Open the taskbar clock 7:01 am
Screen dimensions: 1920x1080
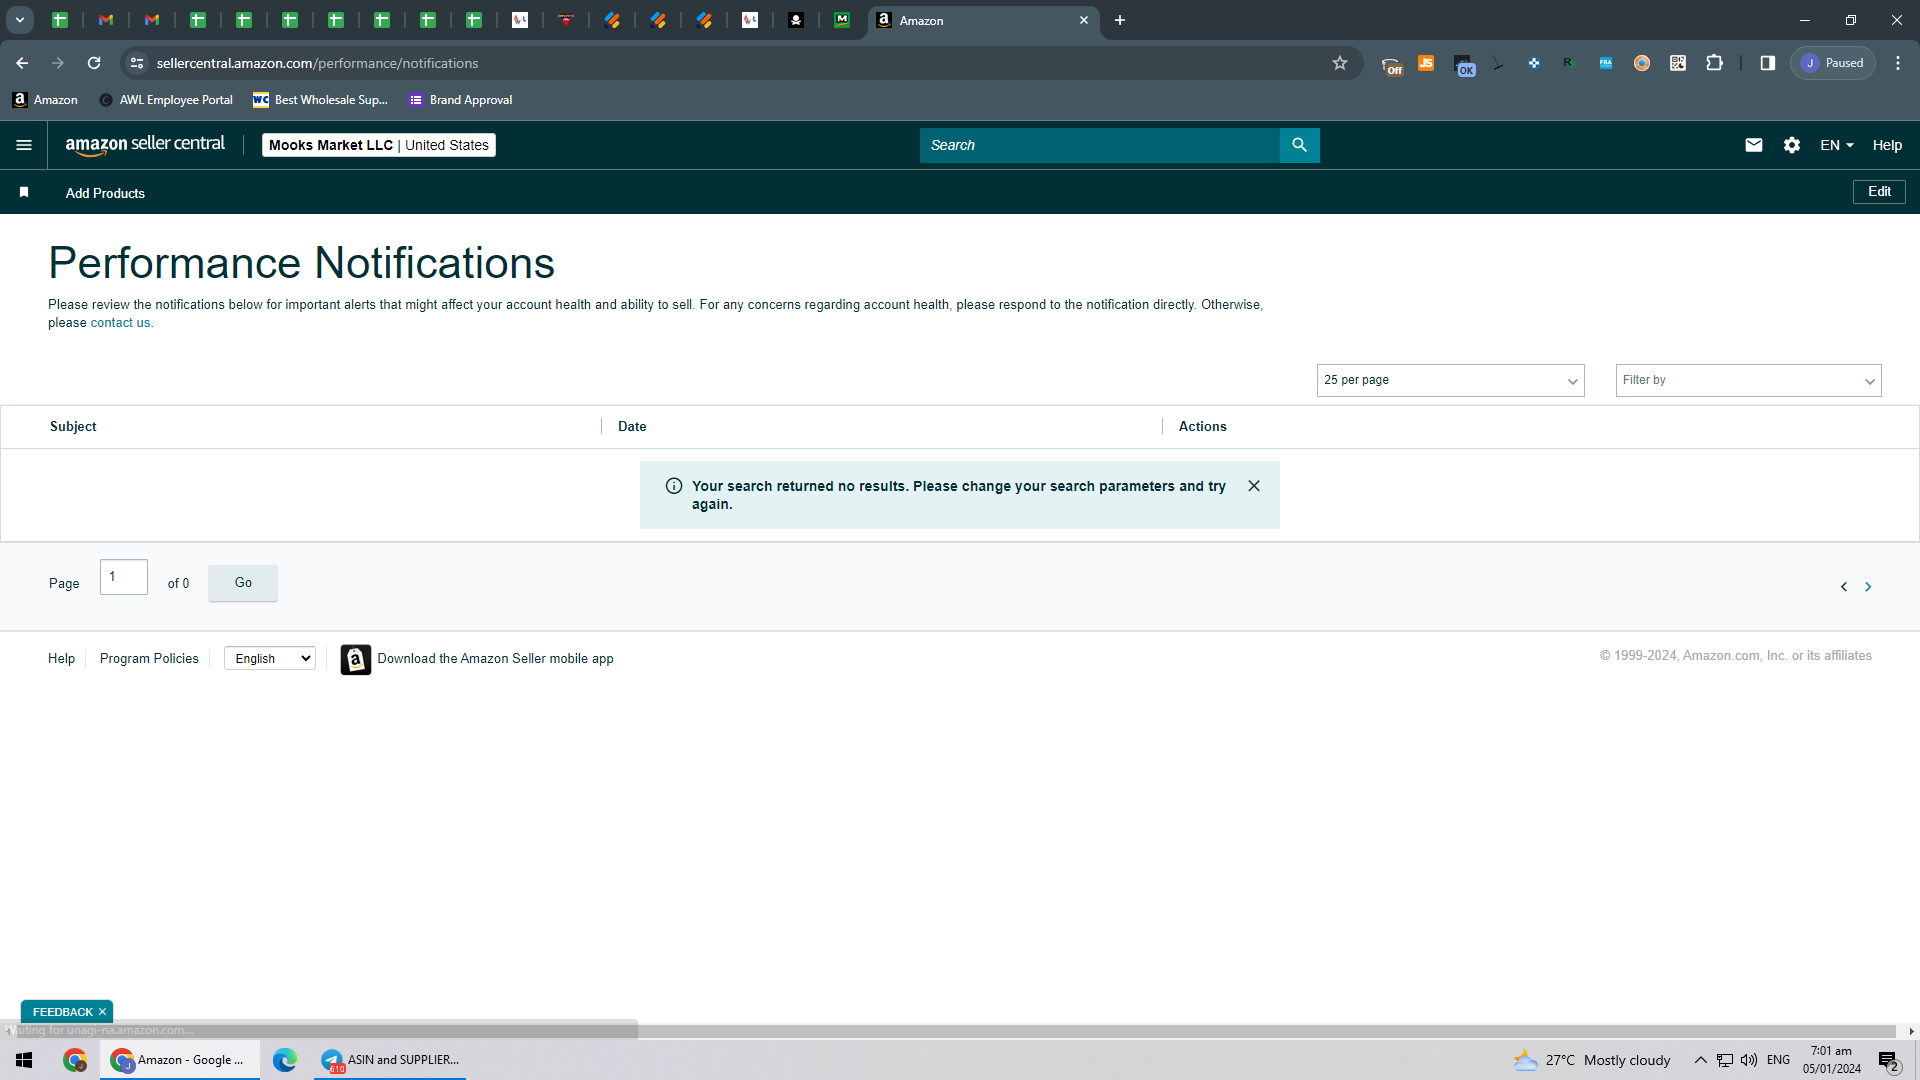coord(1832,1060)
